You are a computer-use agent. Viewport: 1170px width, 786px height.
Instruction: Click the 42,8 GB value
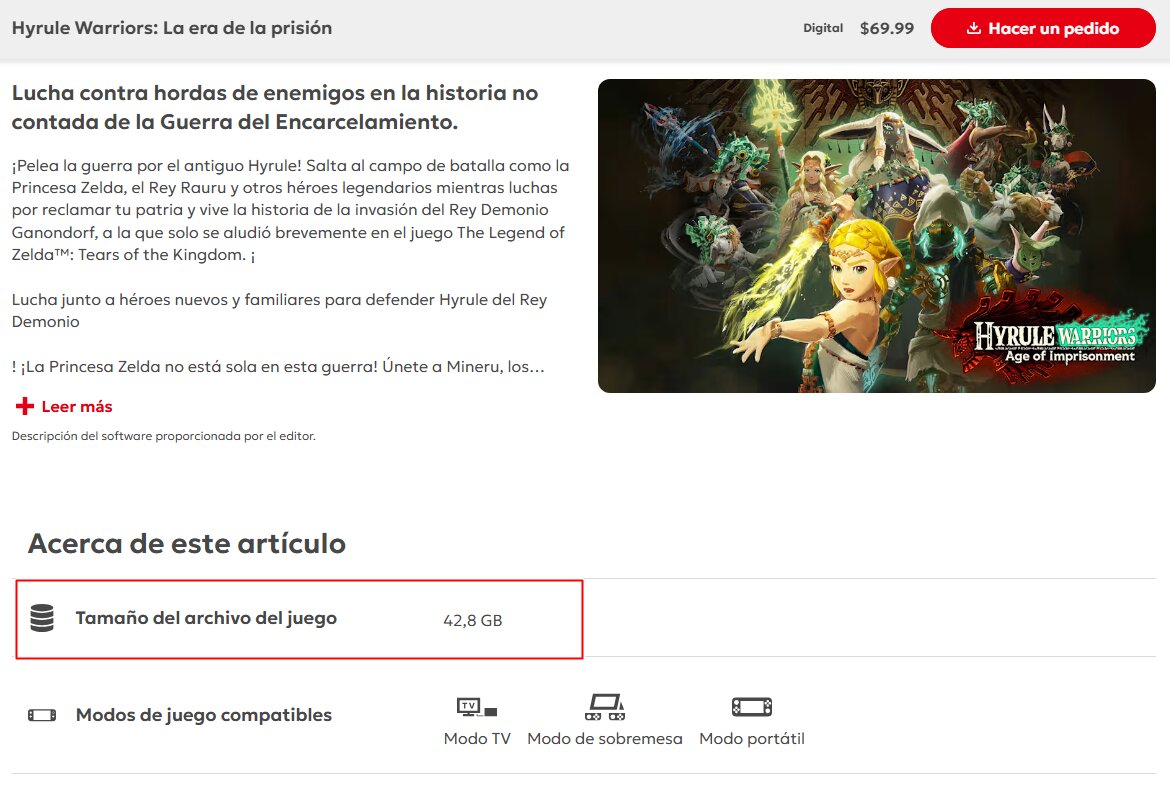472,620
